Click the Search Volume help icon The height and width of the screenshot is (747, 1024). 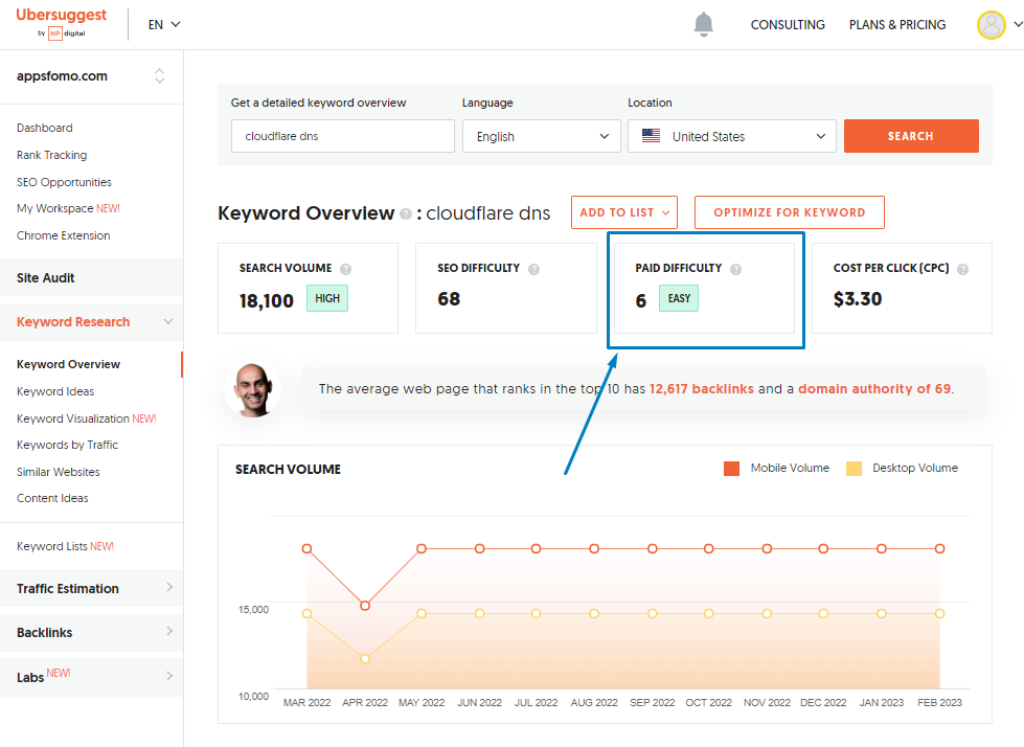pos(345,269)
